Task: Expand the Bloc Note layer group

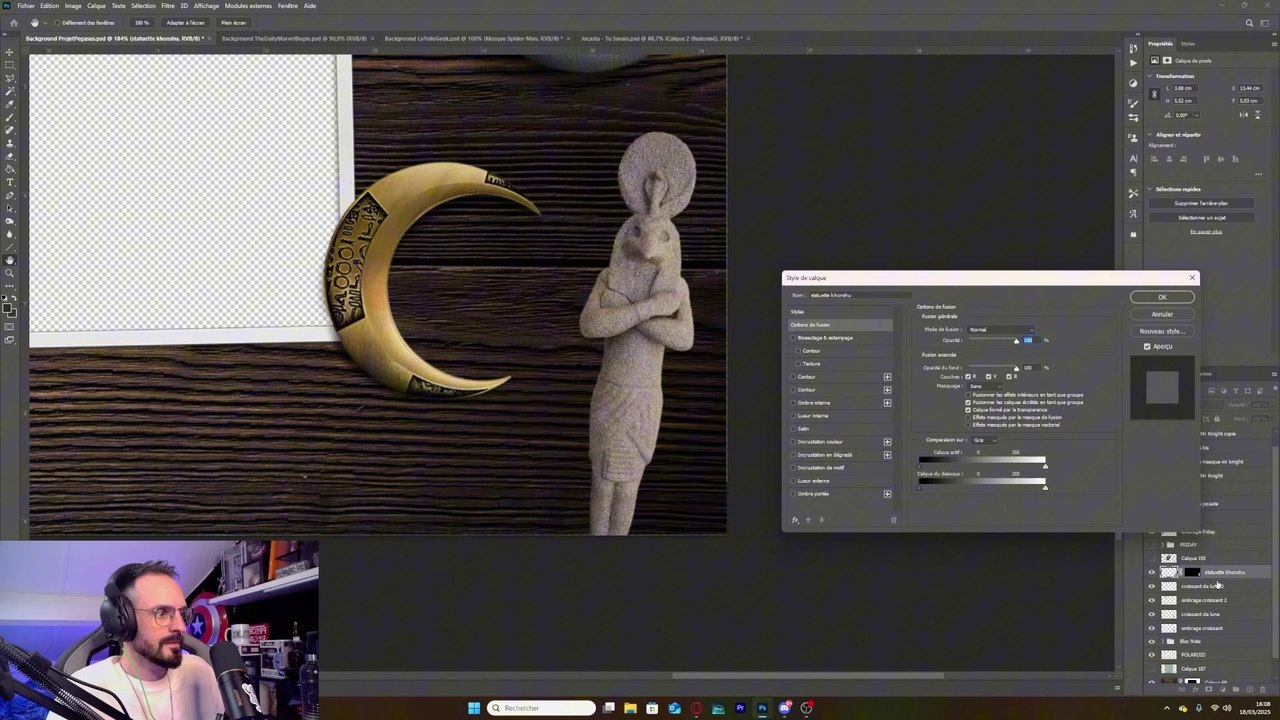Action: 1162,641
